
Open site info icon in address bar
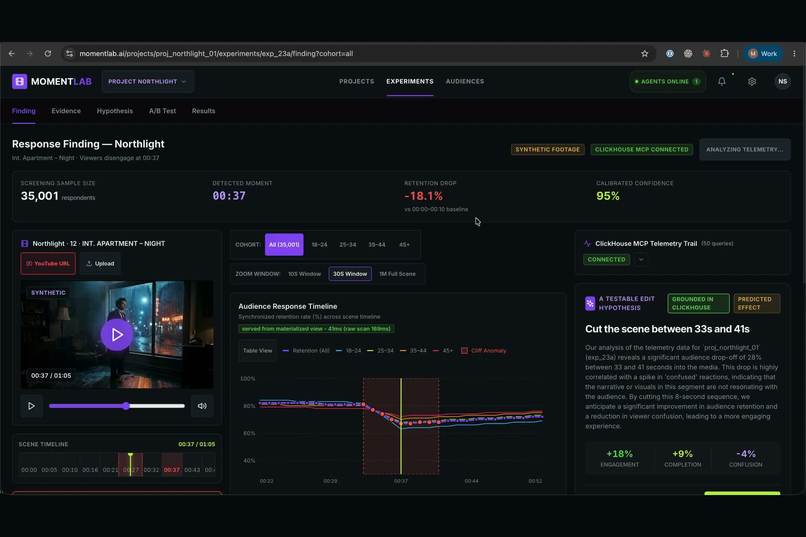tap(69, 53)
